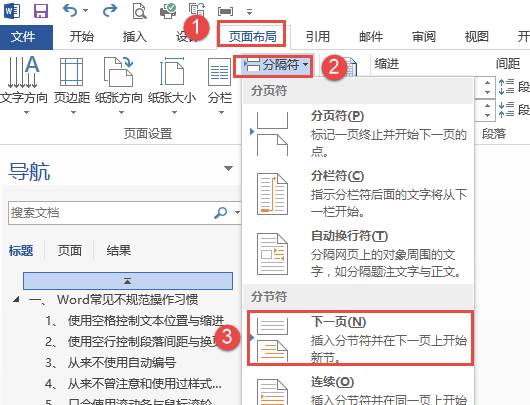Click the Undo arrow icon
The width and height of the screenshot is (530, 405).
point(70,10)
